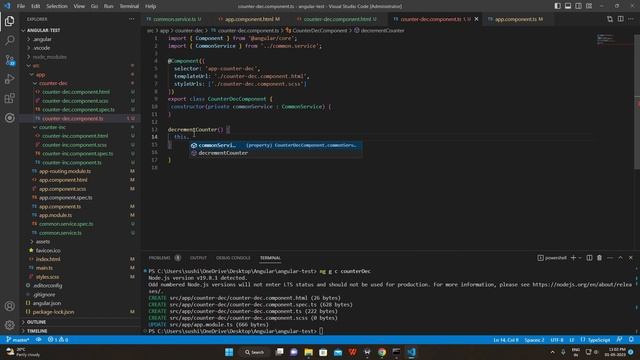Change the TypeScript language mode in status bar
Screen dimensions: 640x360
598,340
